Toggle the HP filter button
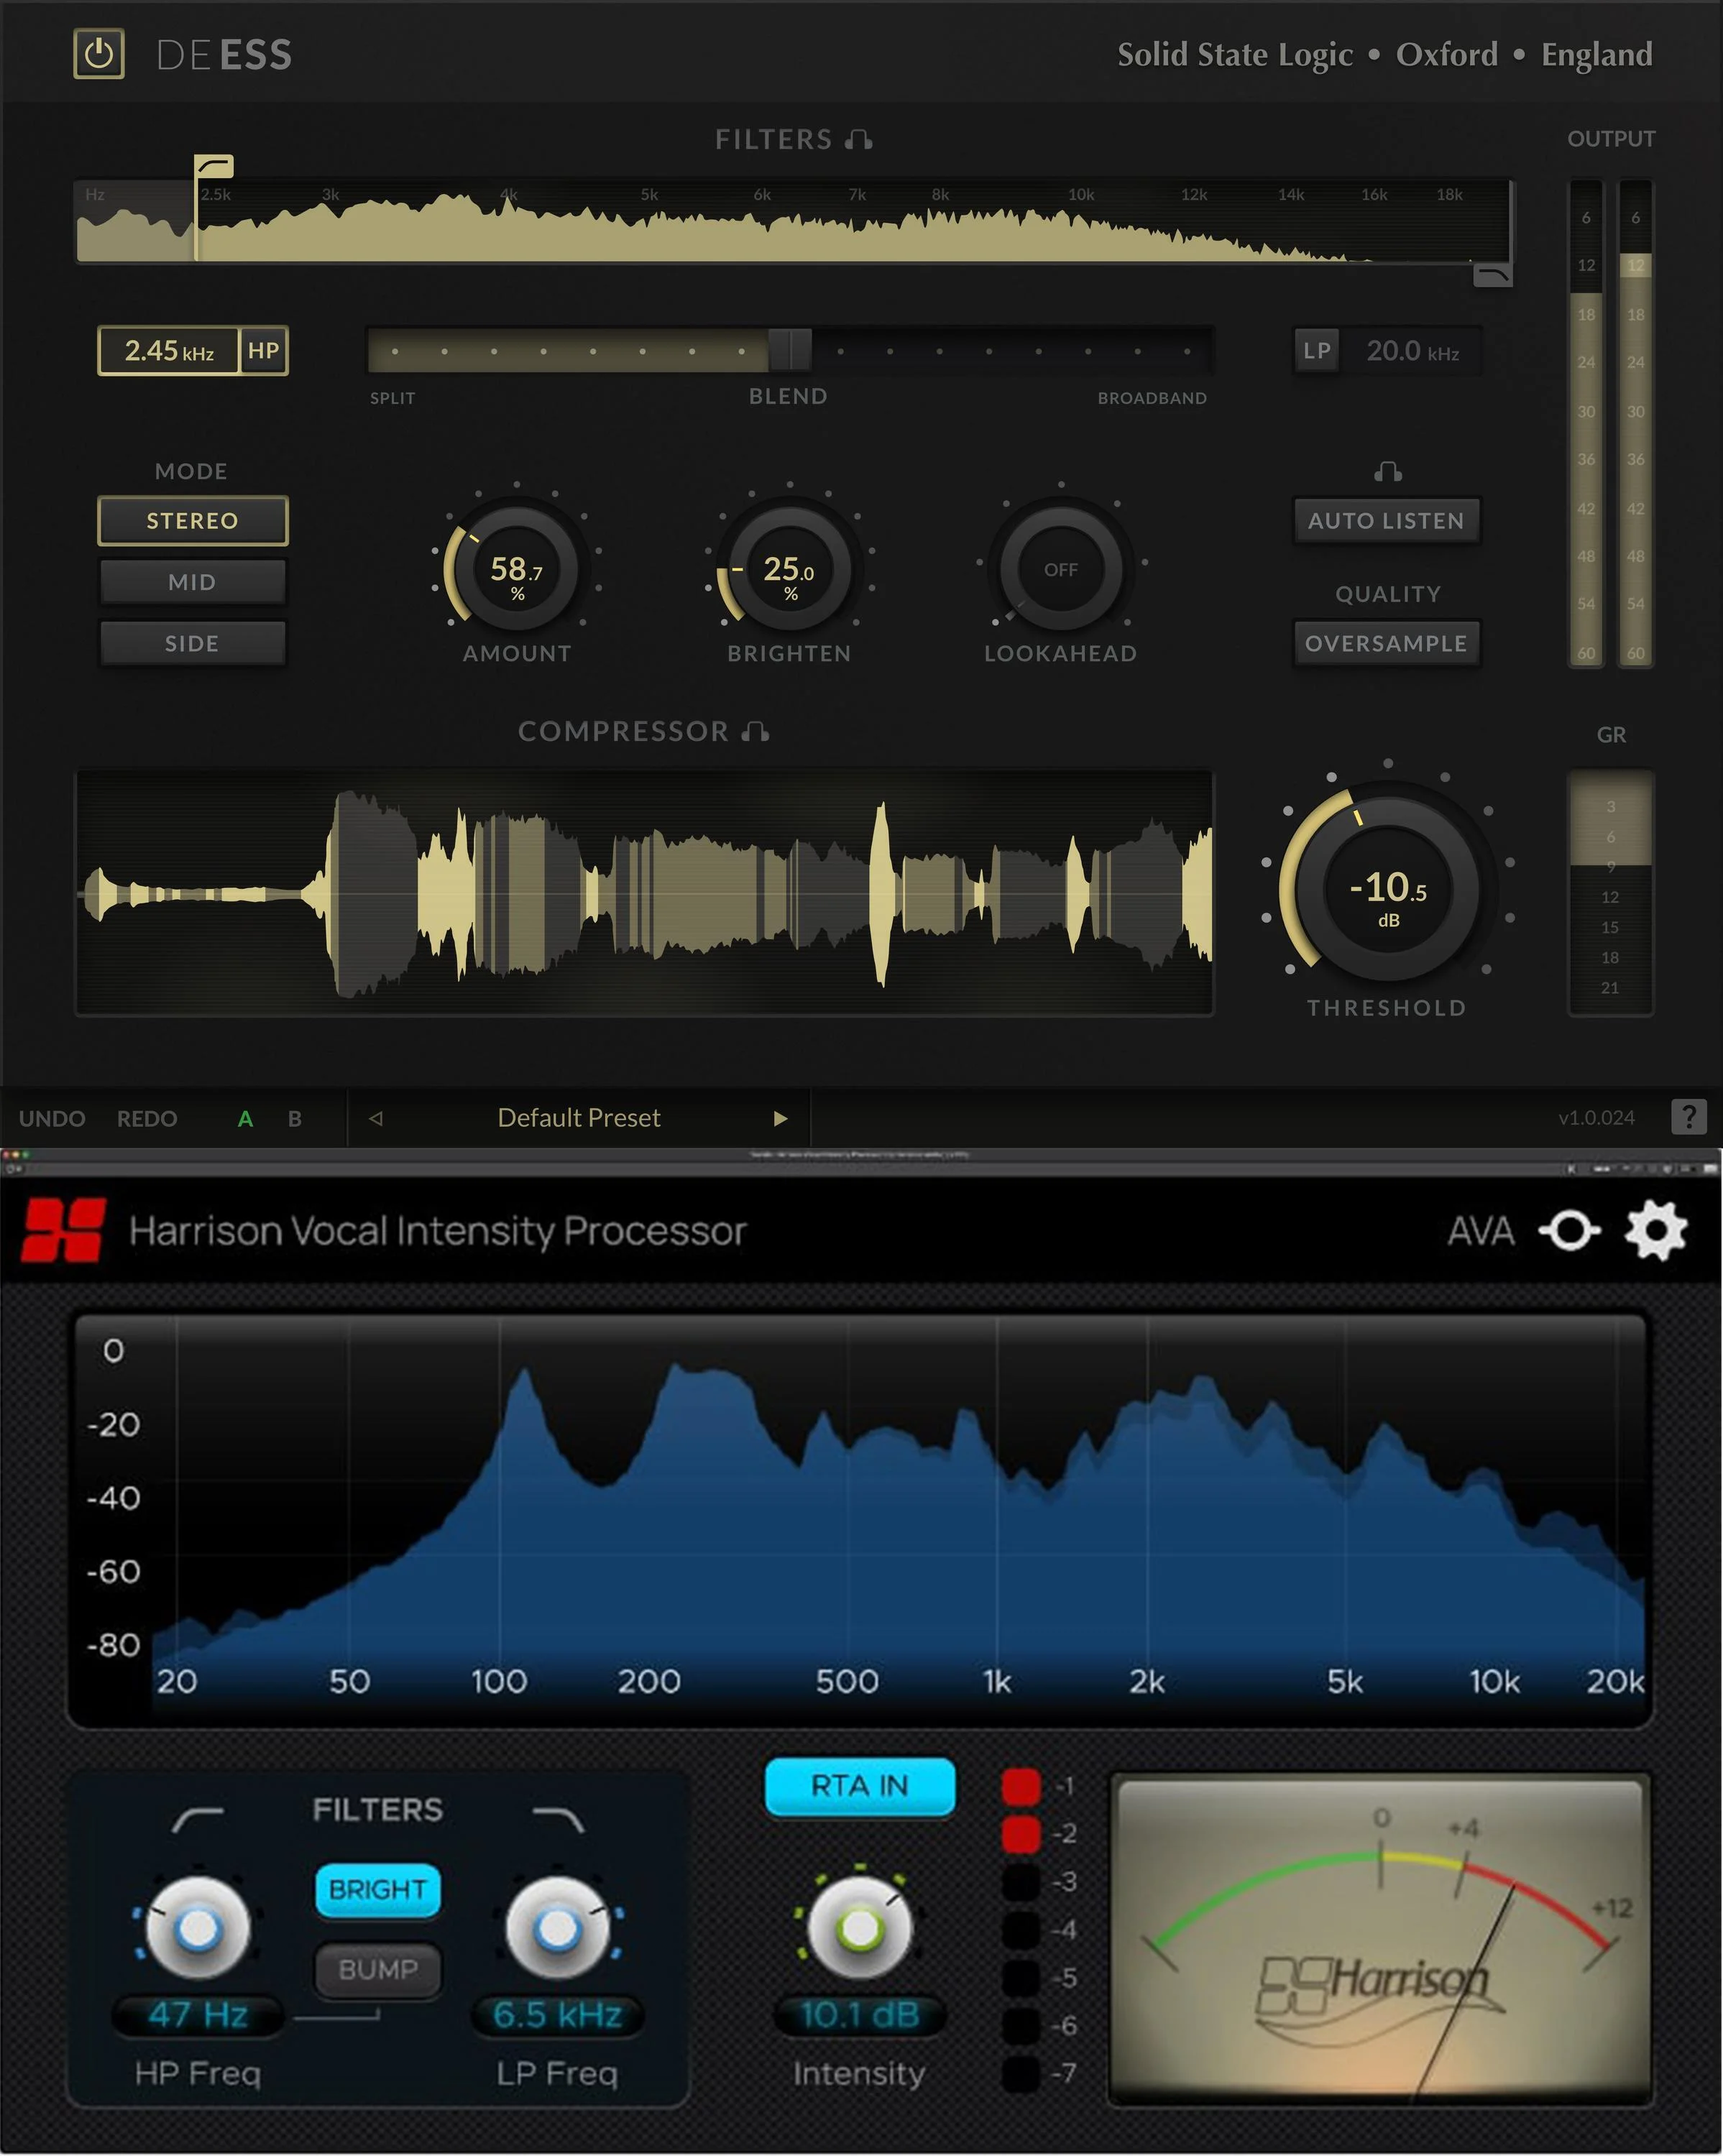Screen dimensions: 1723x2156 pyautogui.click(x=263, y=351)
